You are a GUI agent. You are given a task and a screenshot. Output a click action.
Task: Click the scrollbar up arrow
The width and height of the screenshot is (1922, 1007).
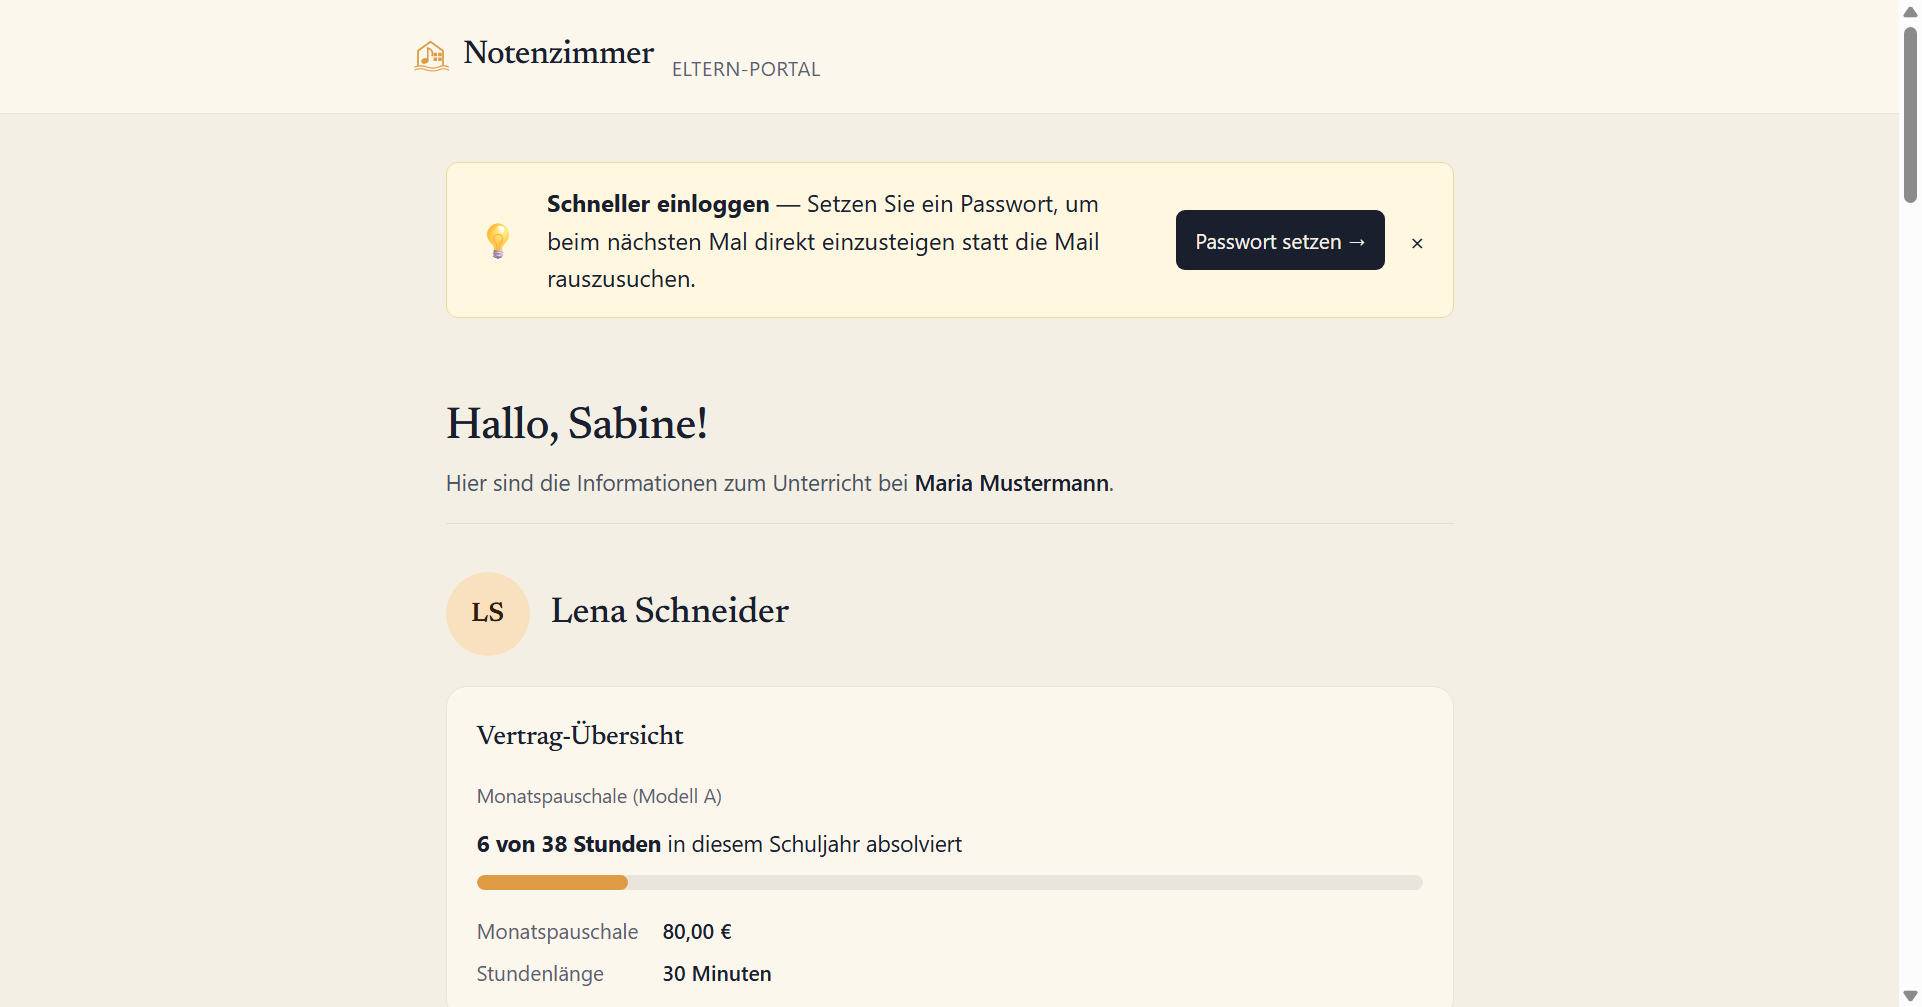tap(1910, 11)
